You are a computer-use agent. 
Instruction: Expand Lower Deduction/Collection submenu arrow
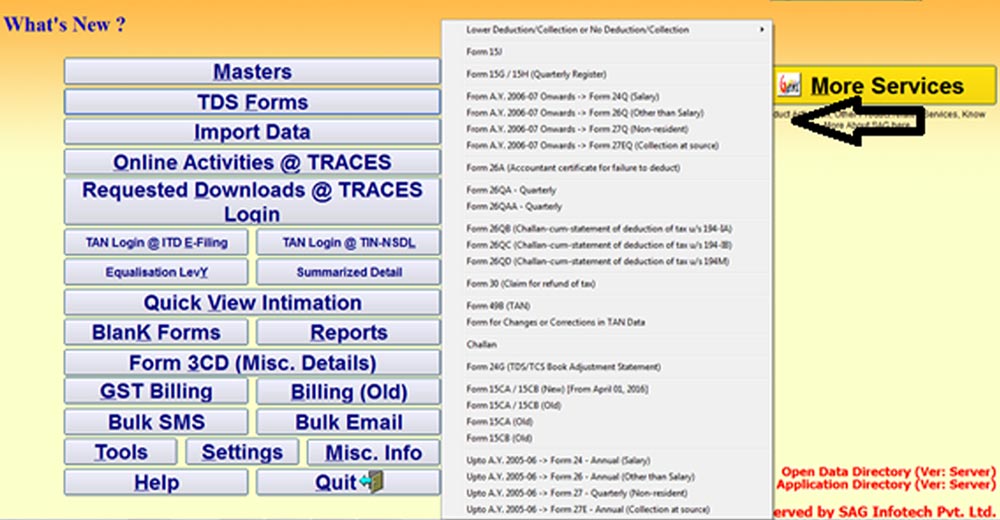point(763,30)
